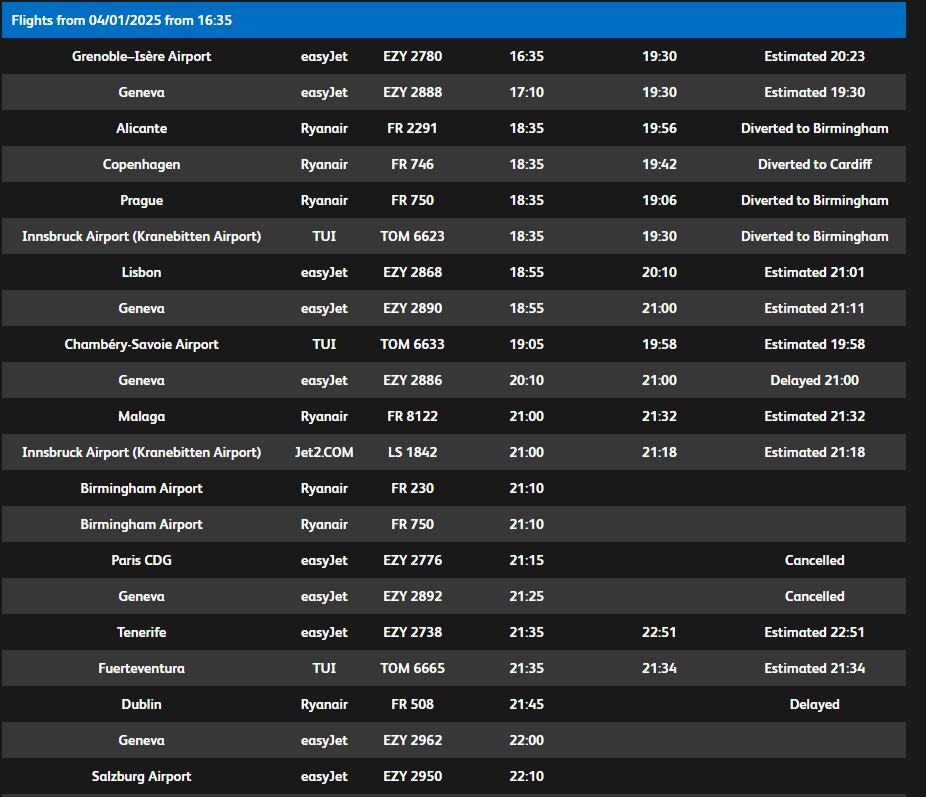926x797 pixels.
Task: Click flight number FR 508
Action: [x=412, y=704]
